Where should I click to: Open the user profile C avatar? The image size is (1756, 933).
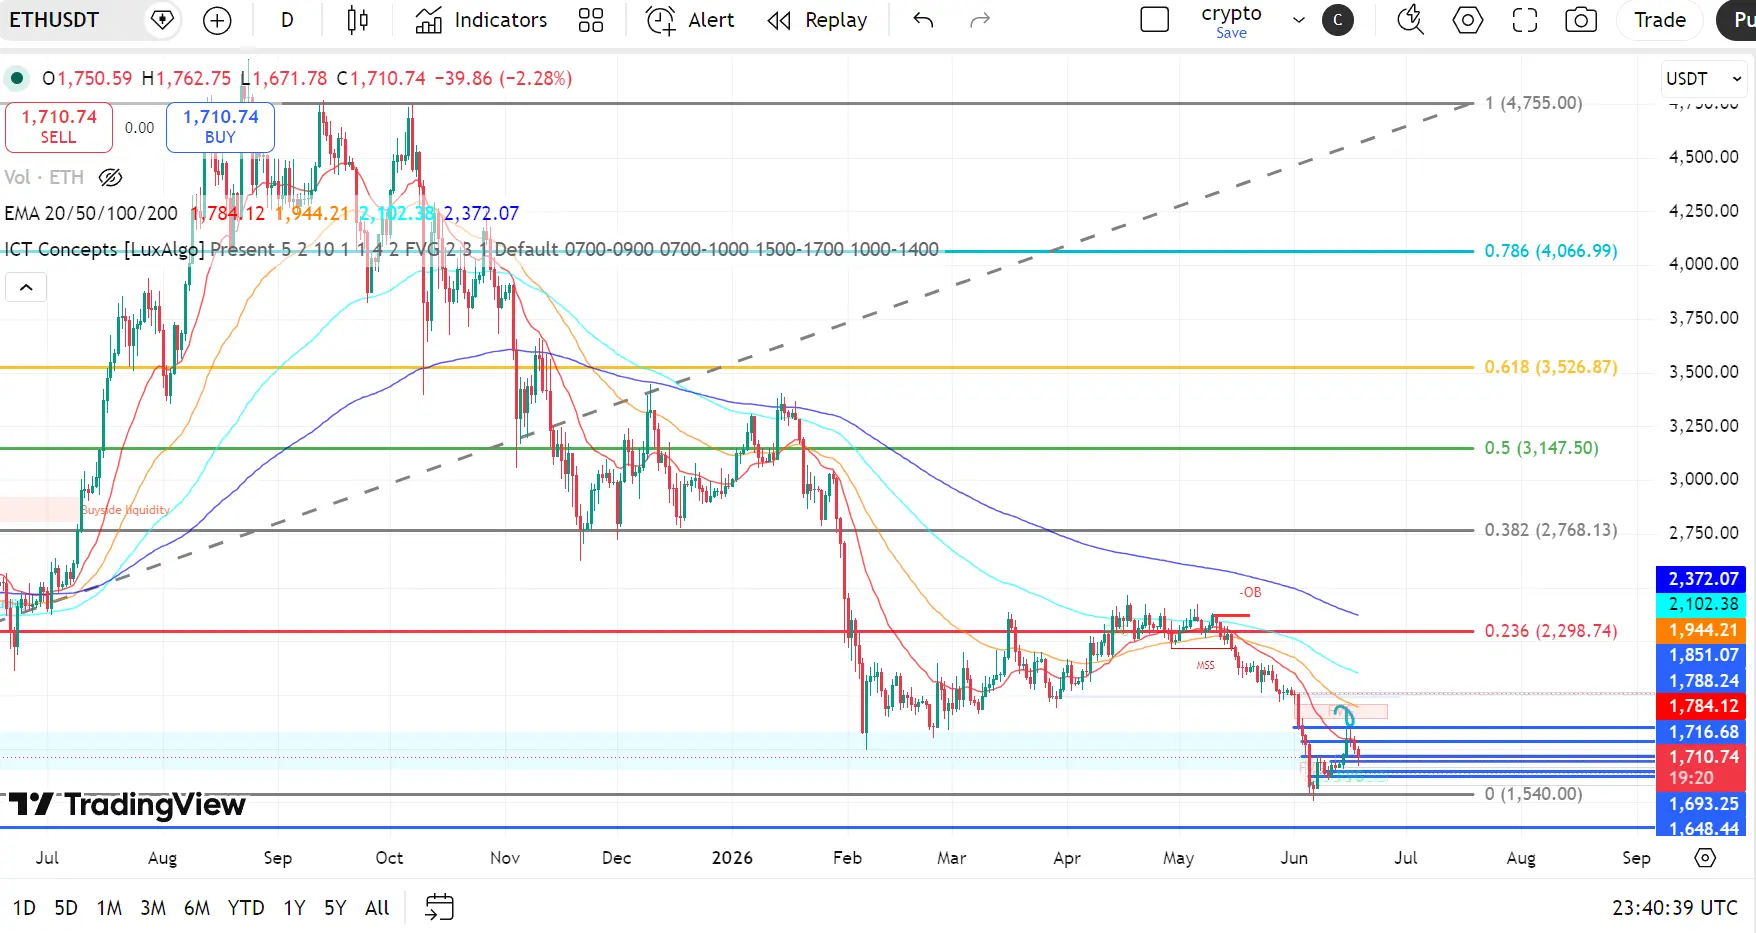point(1338,20)
